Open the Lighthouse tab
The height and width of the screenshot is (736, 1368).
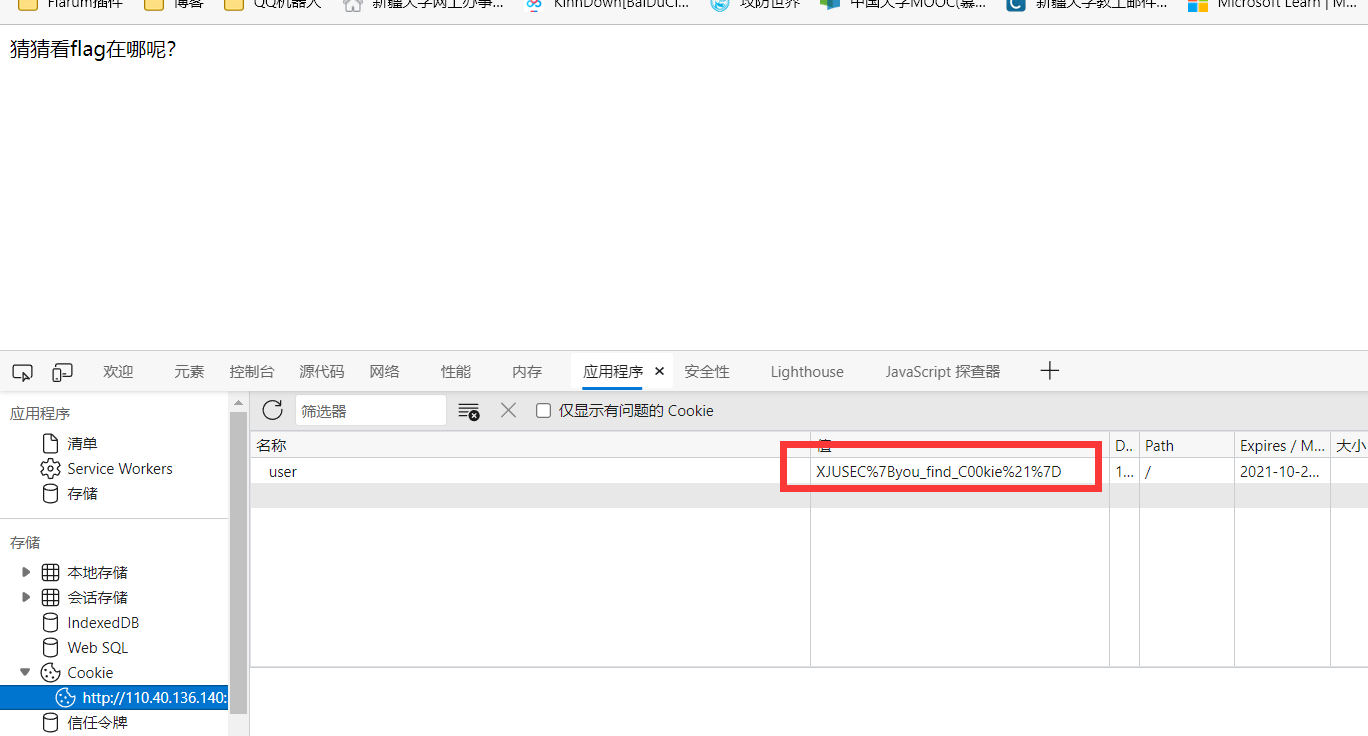806,372
